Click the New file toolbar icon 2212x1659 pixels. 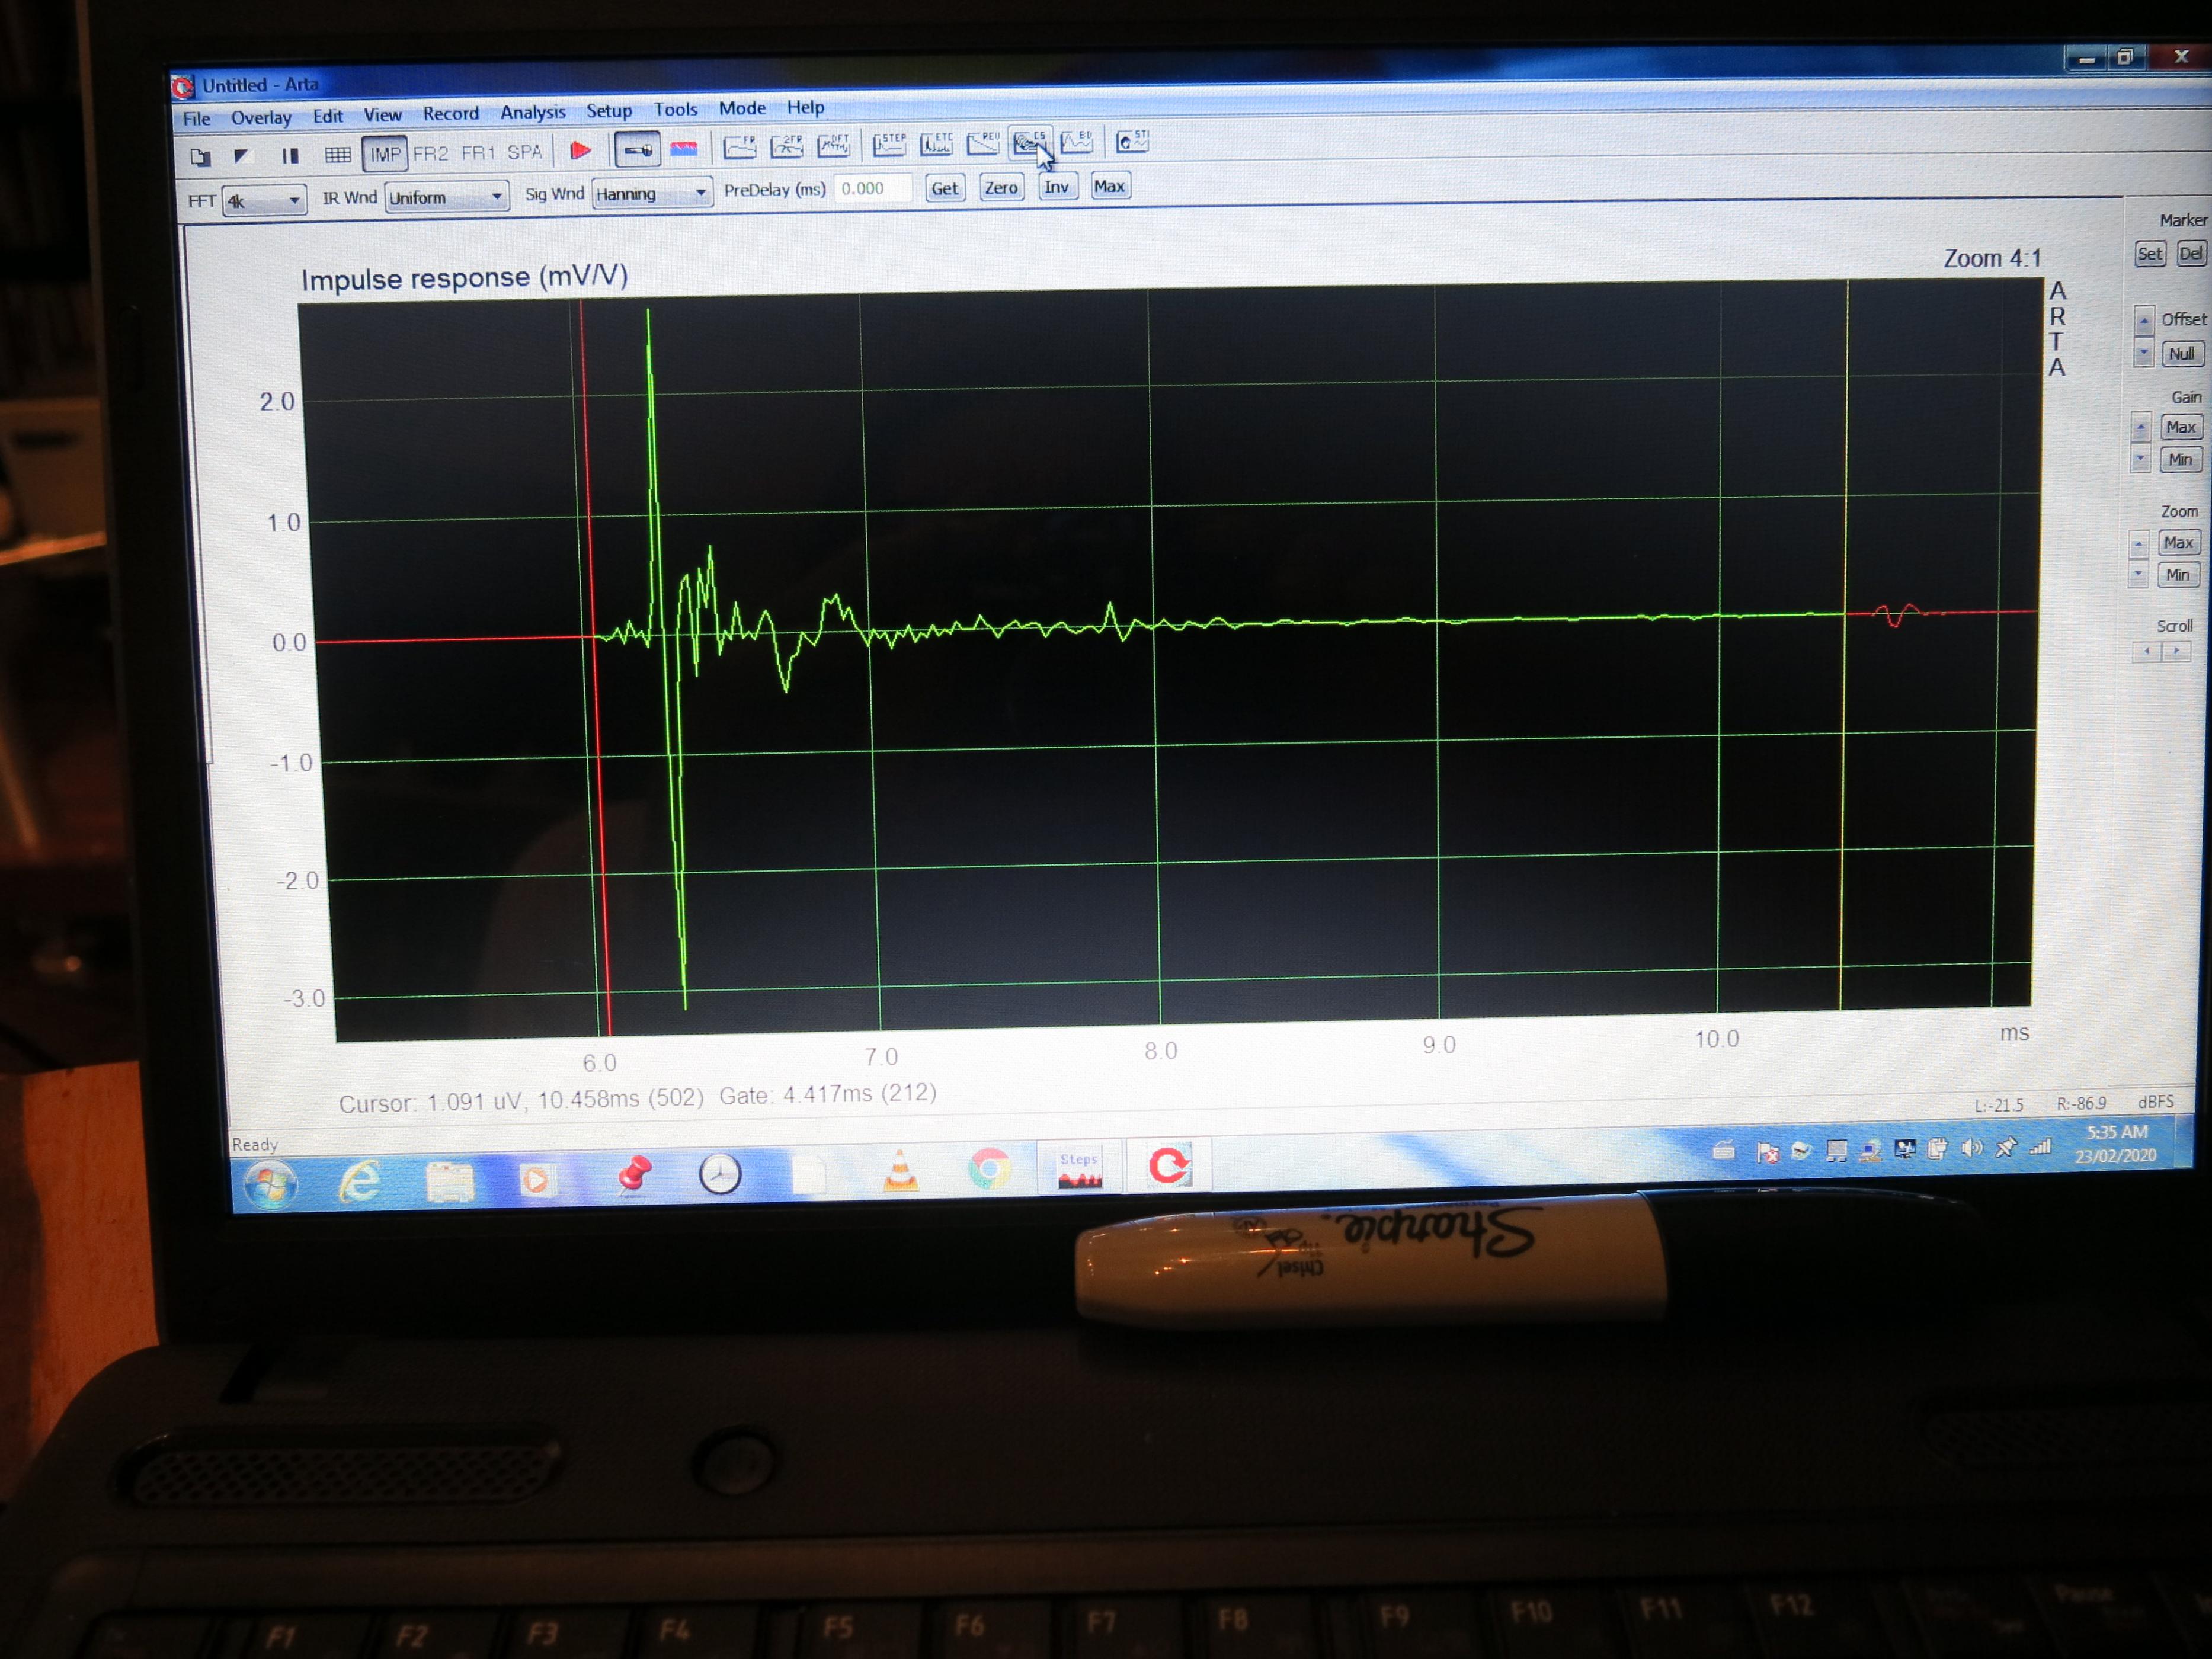pyautogui.click(x=200, y=157)
